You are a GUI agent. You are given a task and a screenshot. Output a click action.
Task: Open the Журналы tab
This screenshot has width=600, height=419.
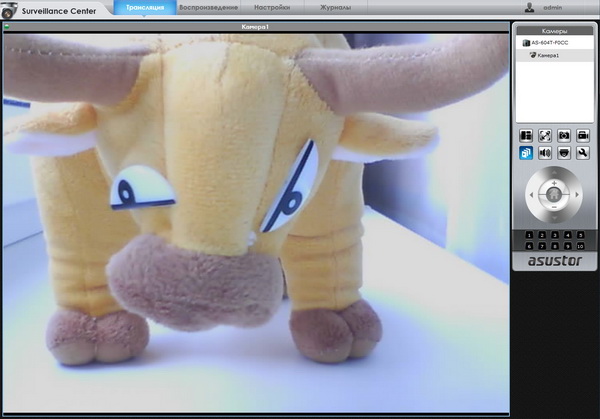point(335,7)
